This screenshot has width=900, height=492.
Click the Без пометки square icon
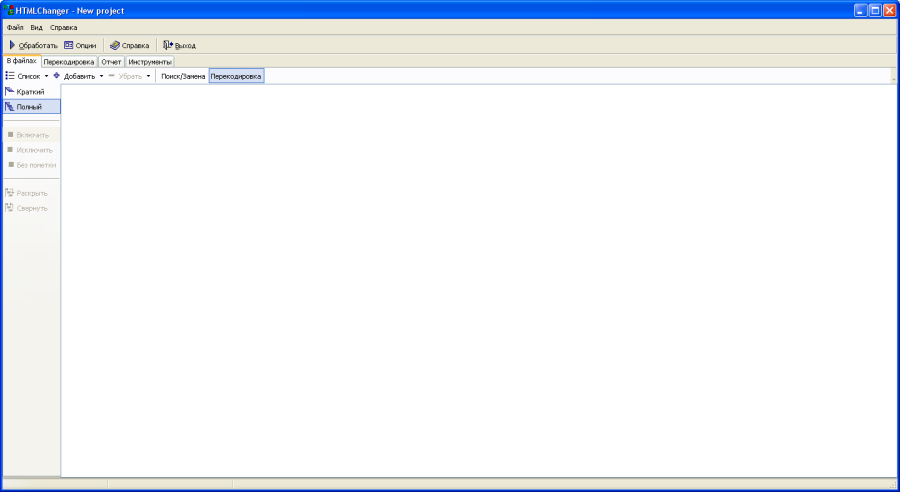click(10, 165)
